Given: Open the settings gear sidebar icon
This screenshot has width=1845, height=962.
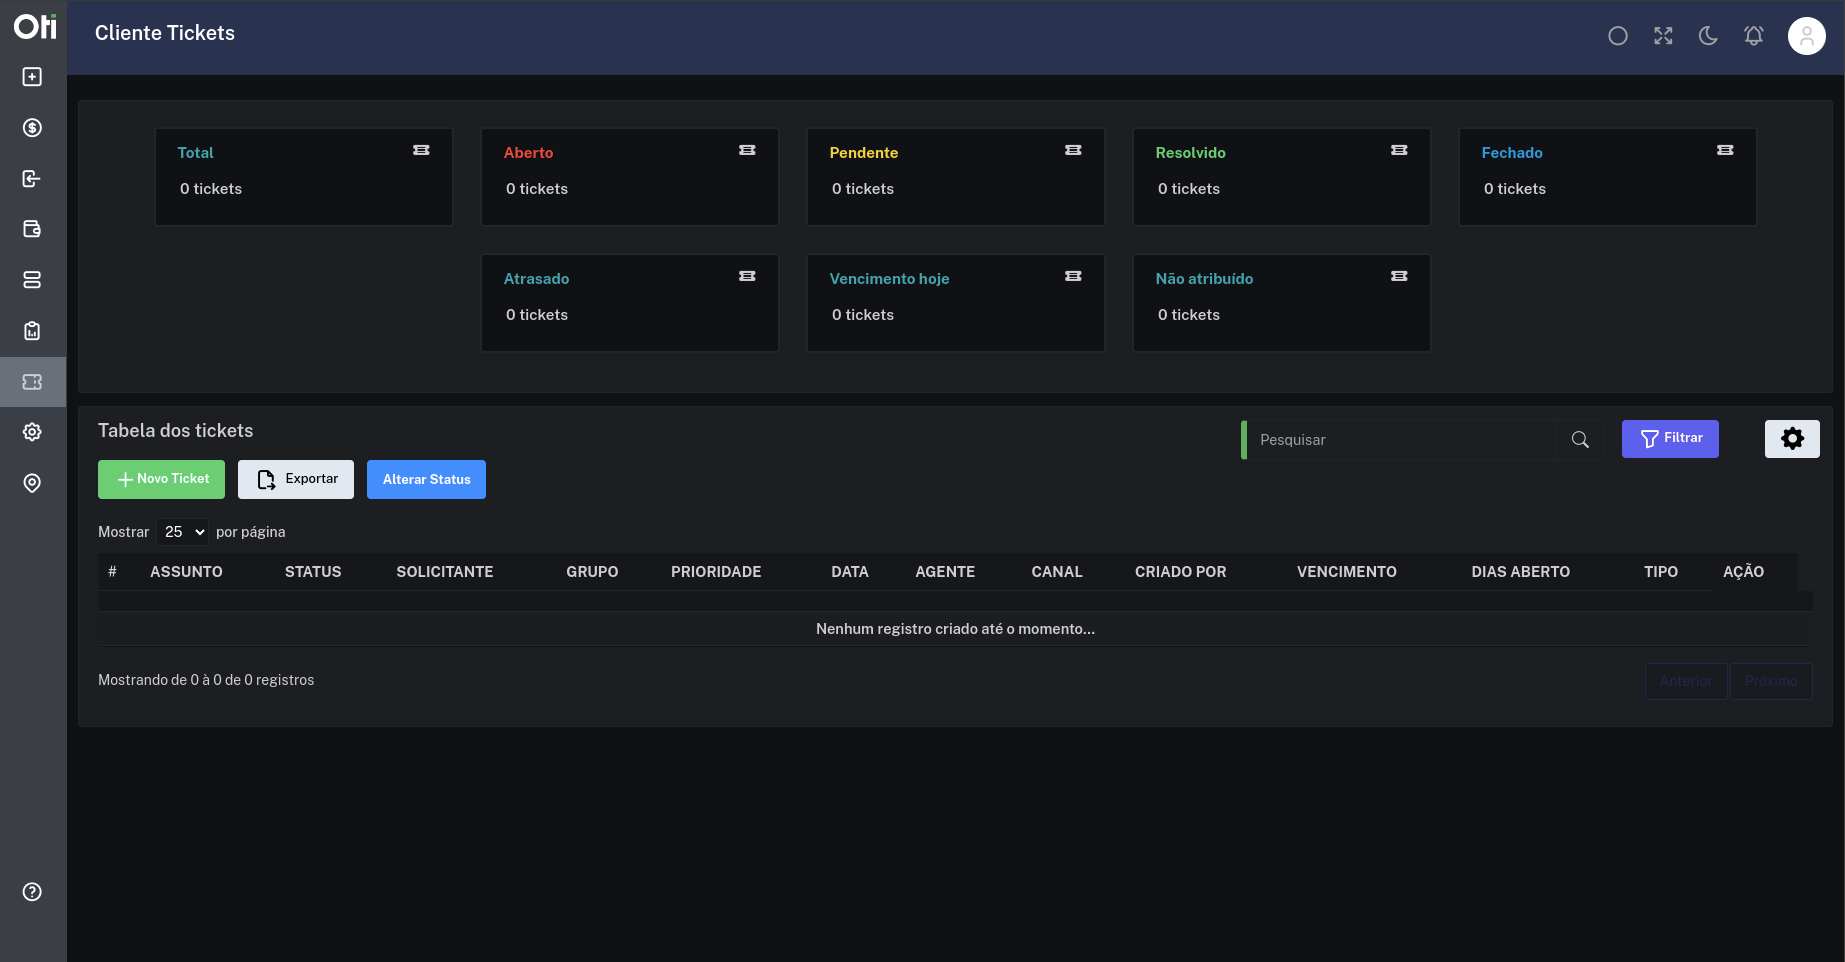Looking at the screenshot, I should [x=32, y=432].
